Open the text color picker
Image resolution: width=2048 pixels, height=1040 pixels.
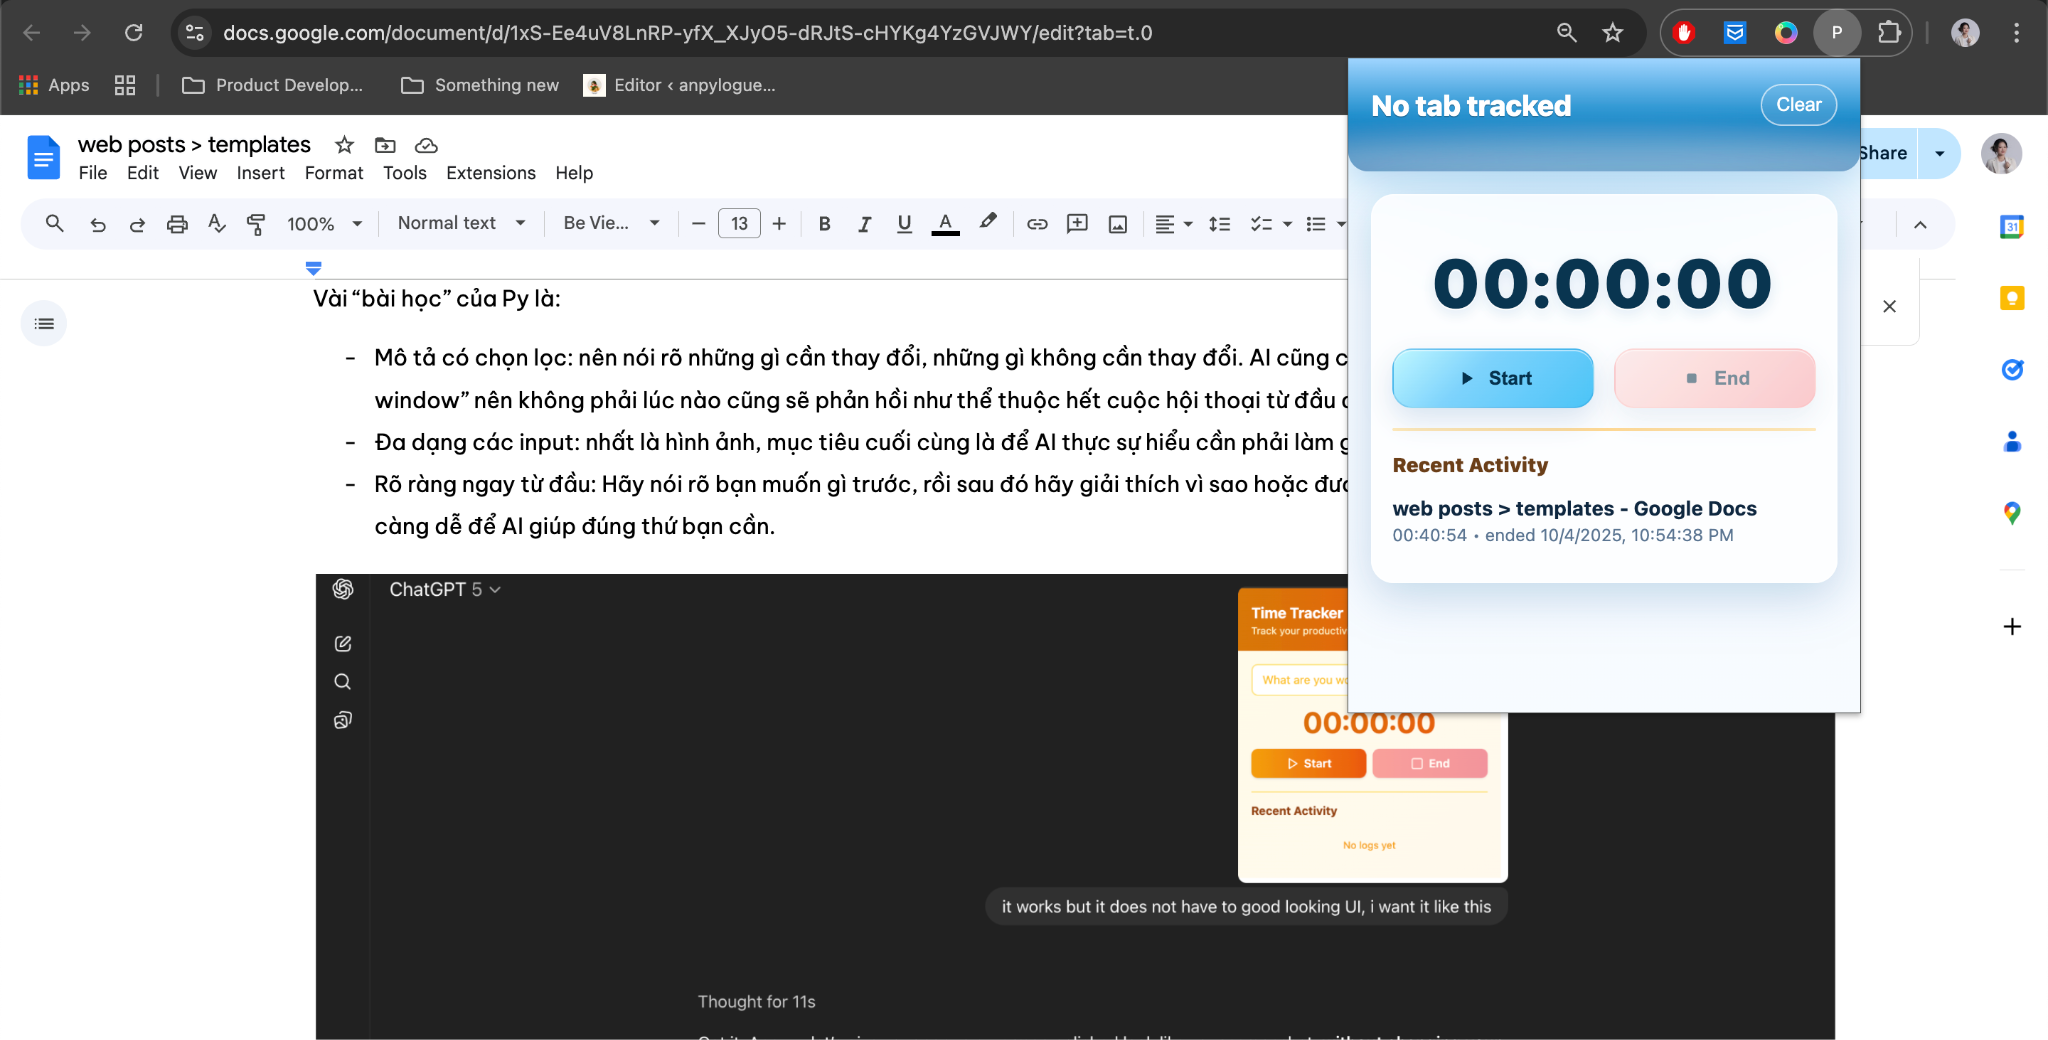[x=945, y=224]
